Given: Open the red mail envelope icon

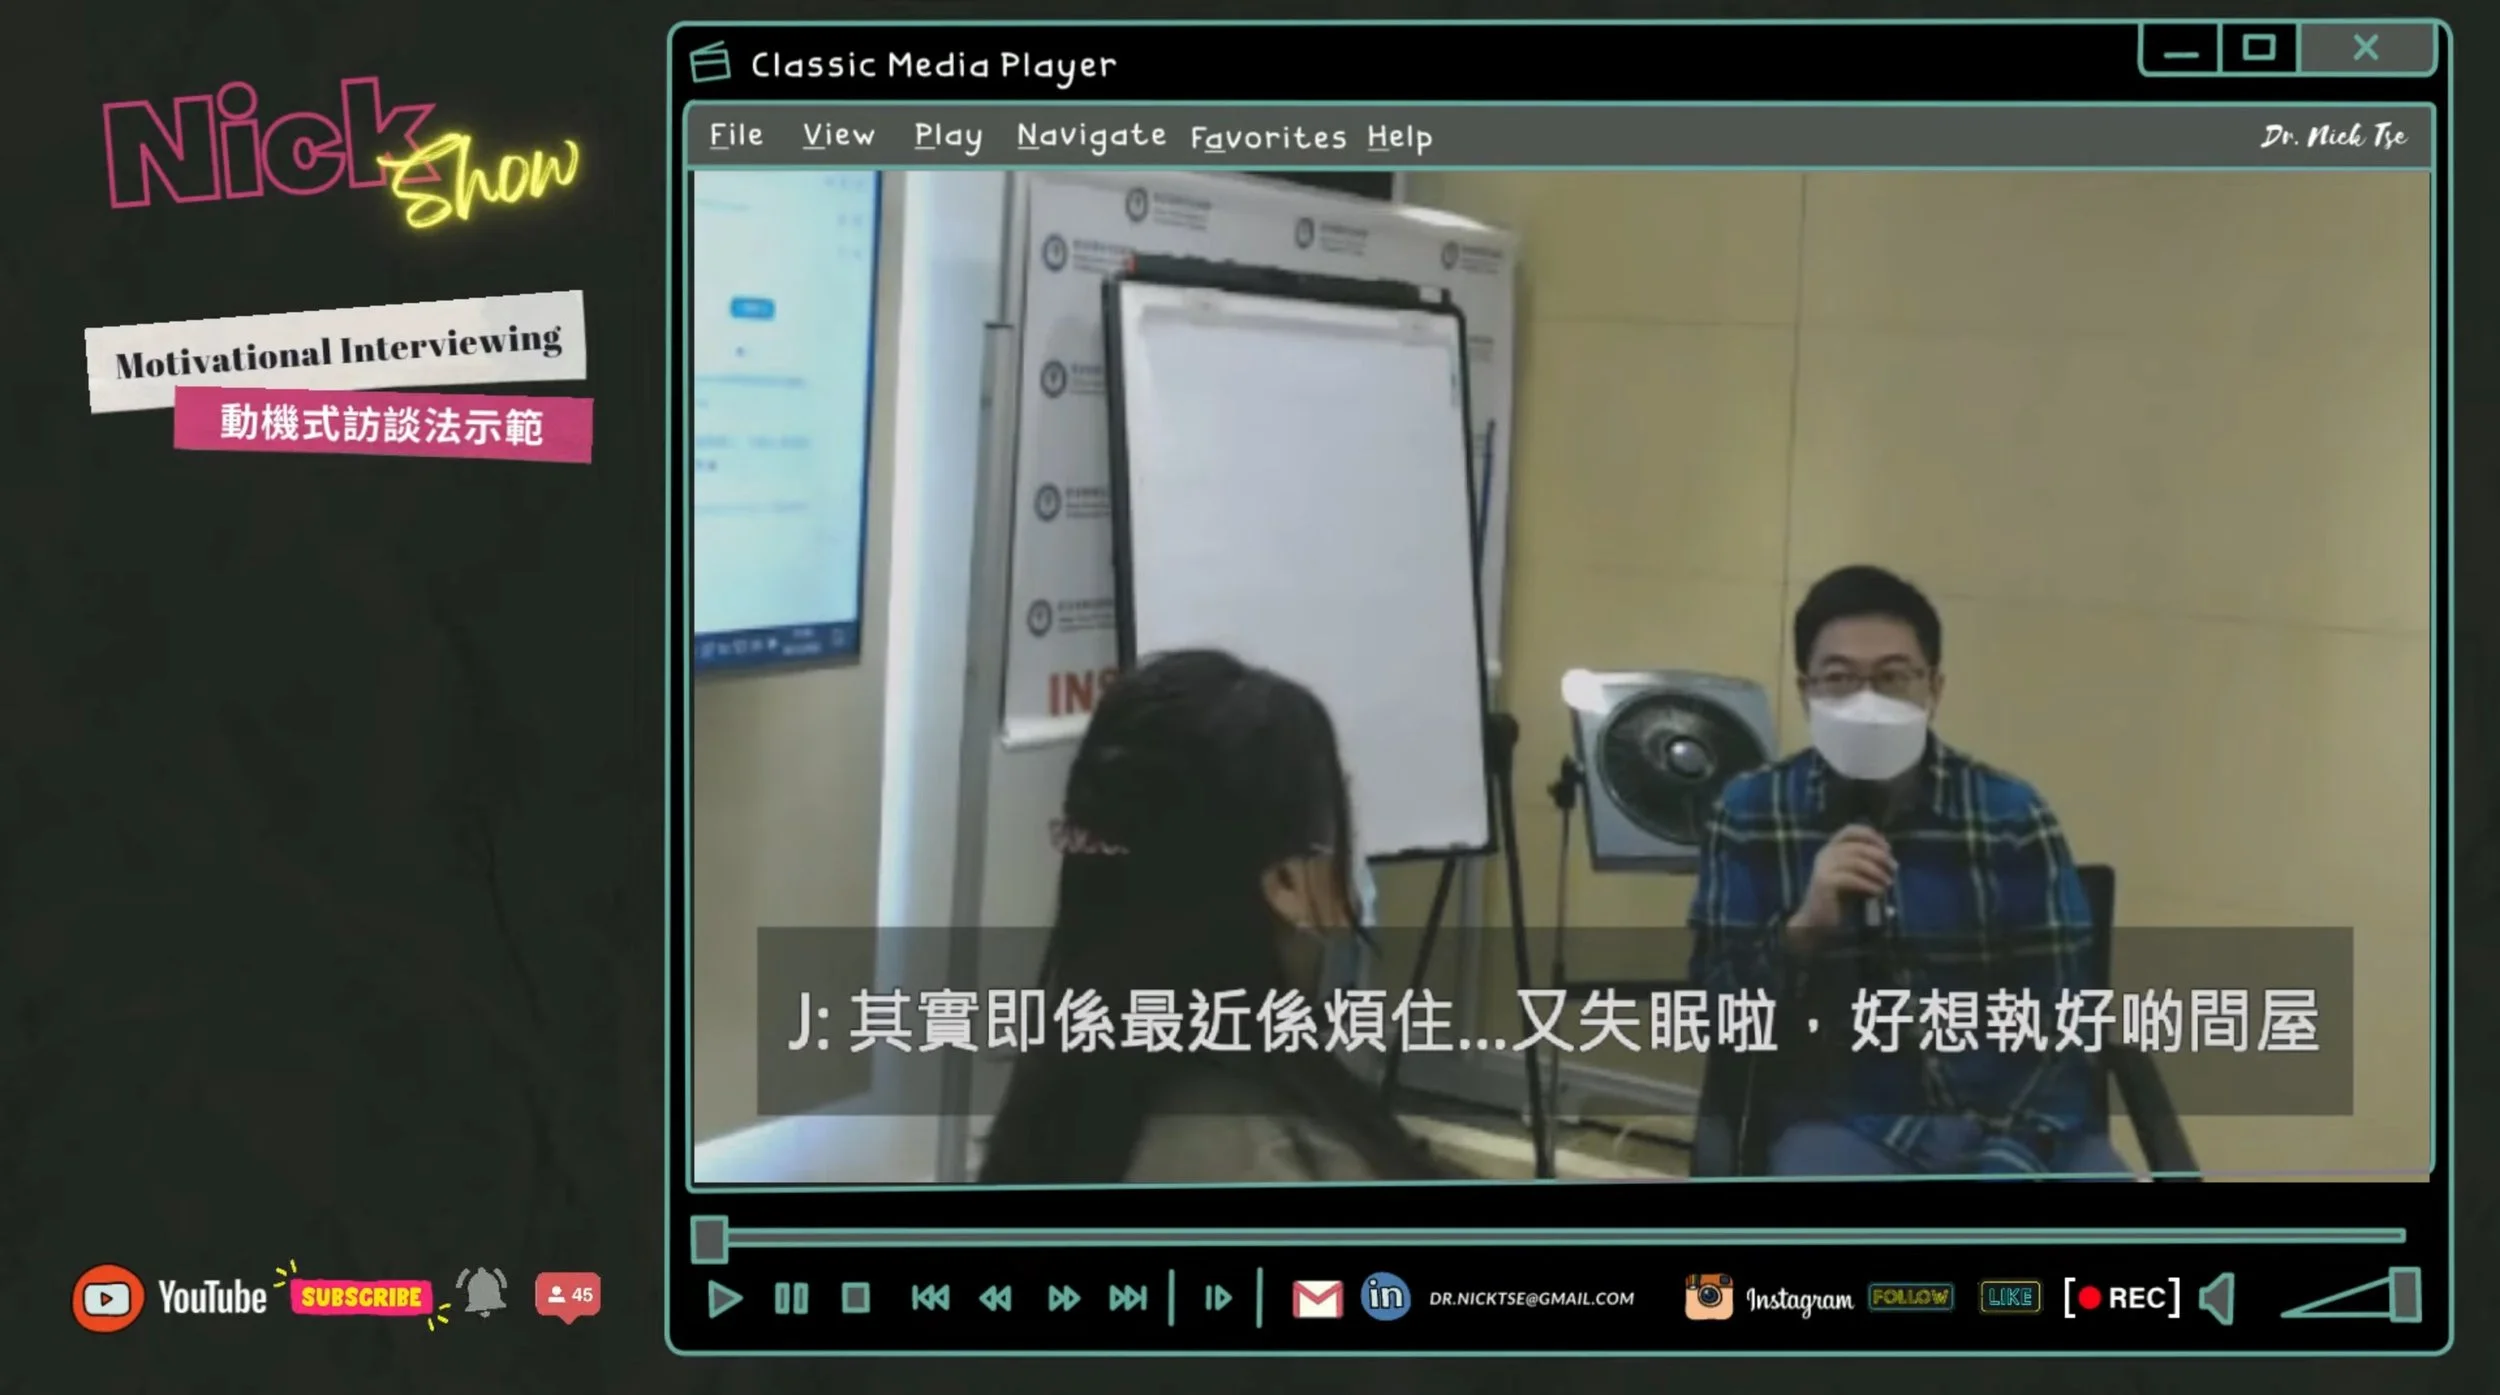Looking at the screenshot, I should point(1317,1298).
